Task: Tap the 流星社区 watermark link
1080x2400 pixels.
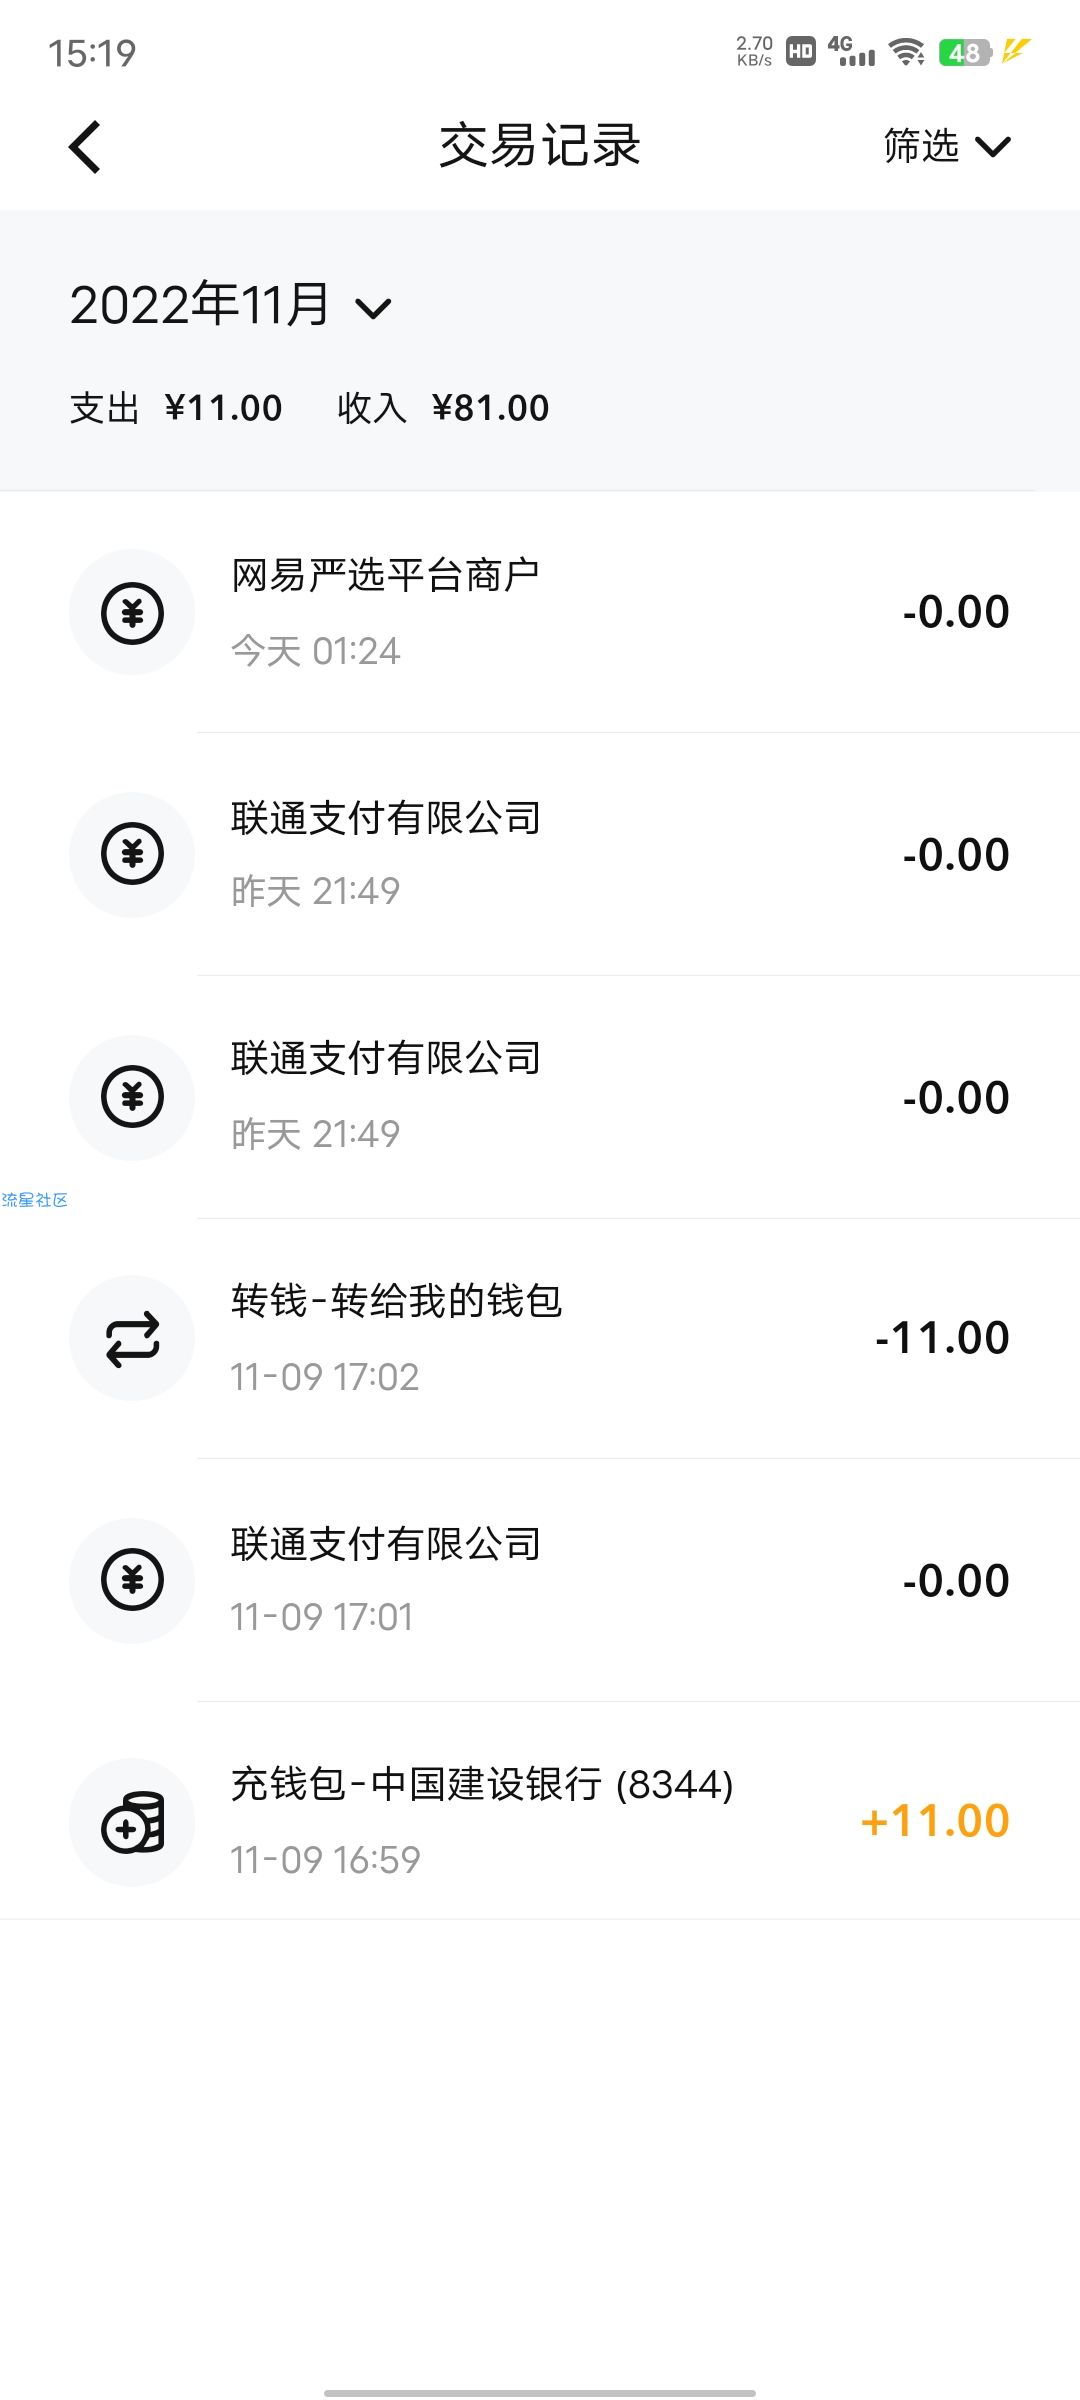Action: pos(34,1200)
